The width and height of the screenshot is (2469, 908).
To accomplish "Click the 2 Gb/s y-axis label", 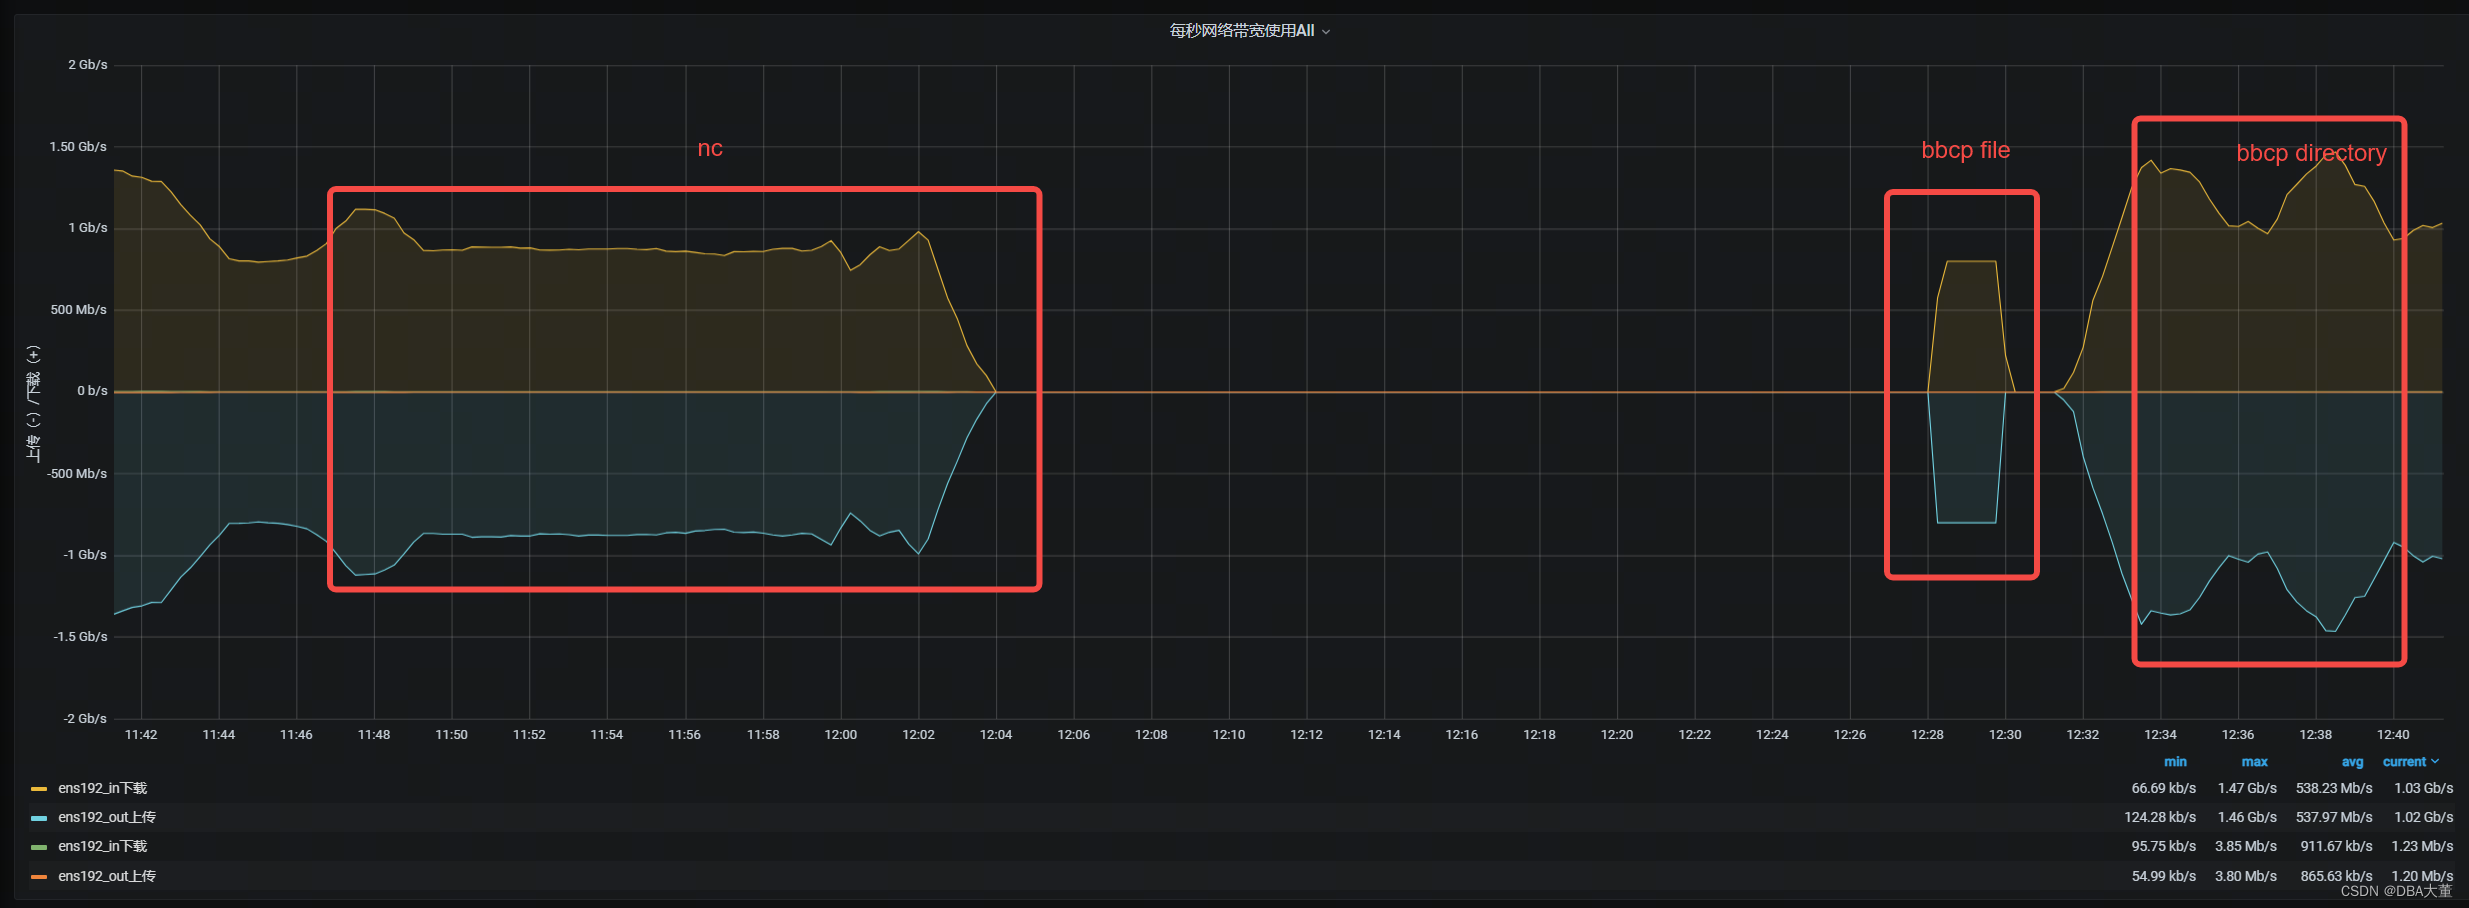I will click(x=88, y=65).
